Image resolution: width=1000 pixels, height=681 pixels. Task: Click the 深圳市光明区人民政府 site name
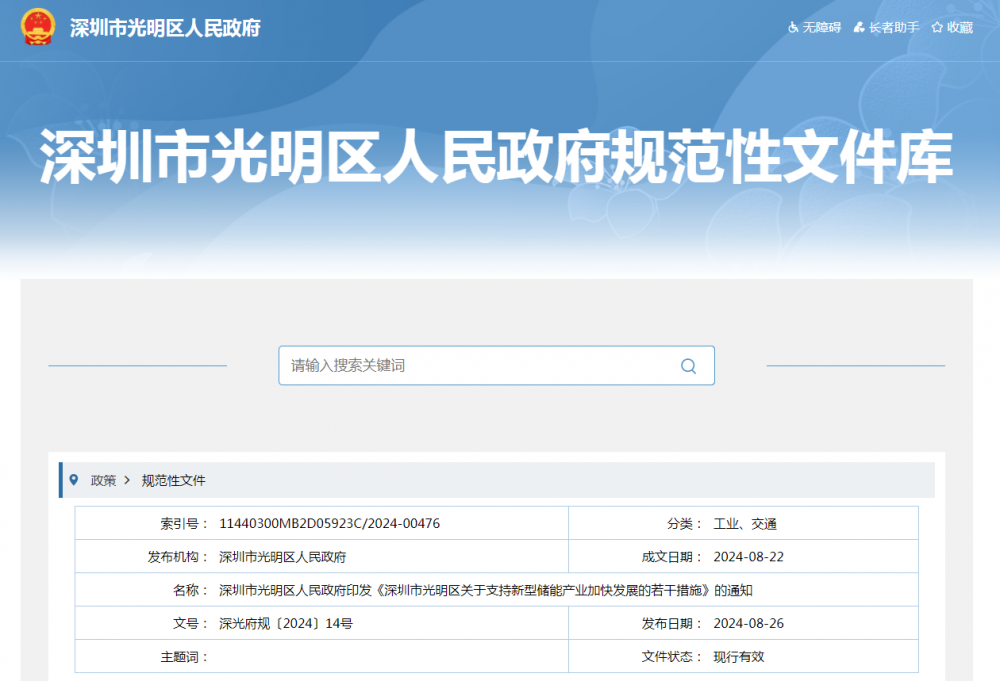pyautogui.click(x=162, y=29)
